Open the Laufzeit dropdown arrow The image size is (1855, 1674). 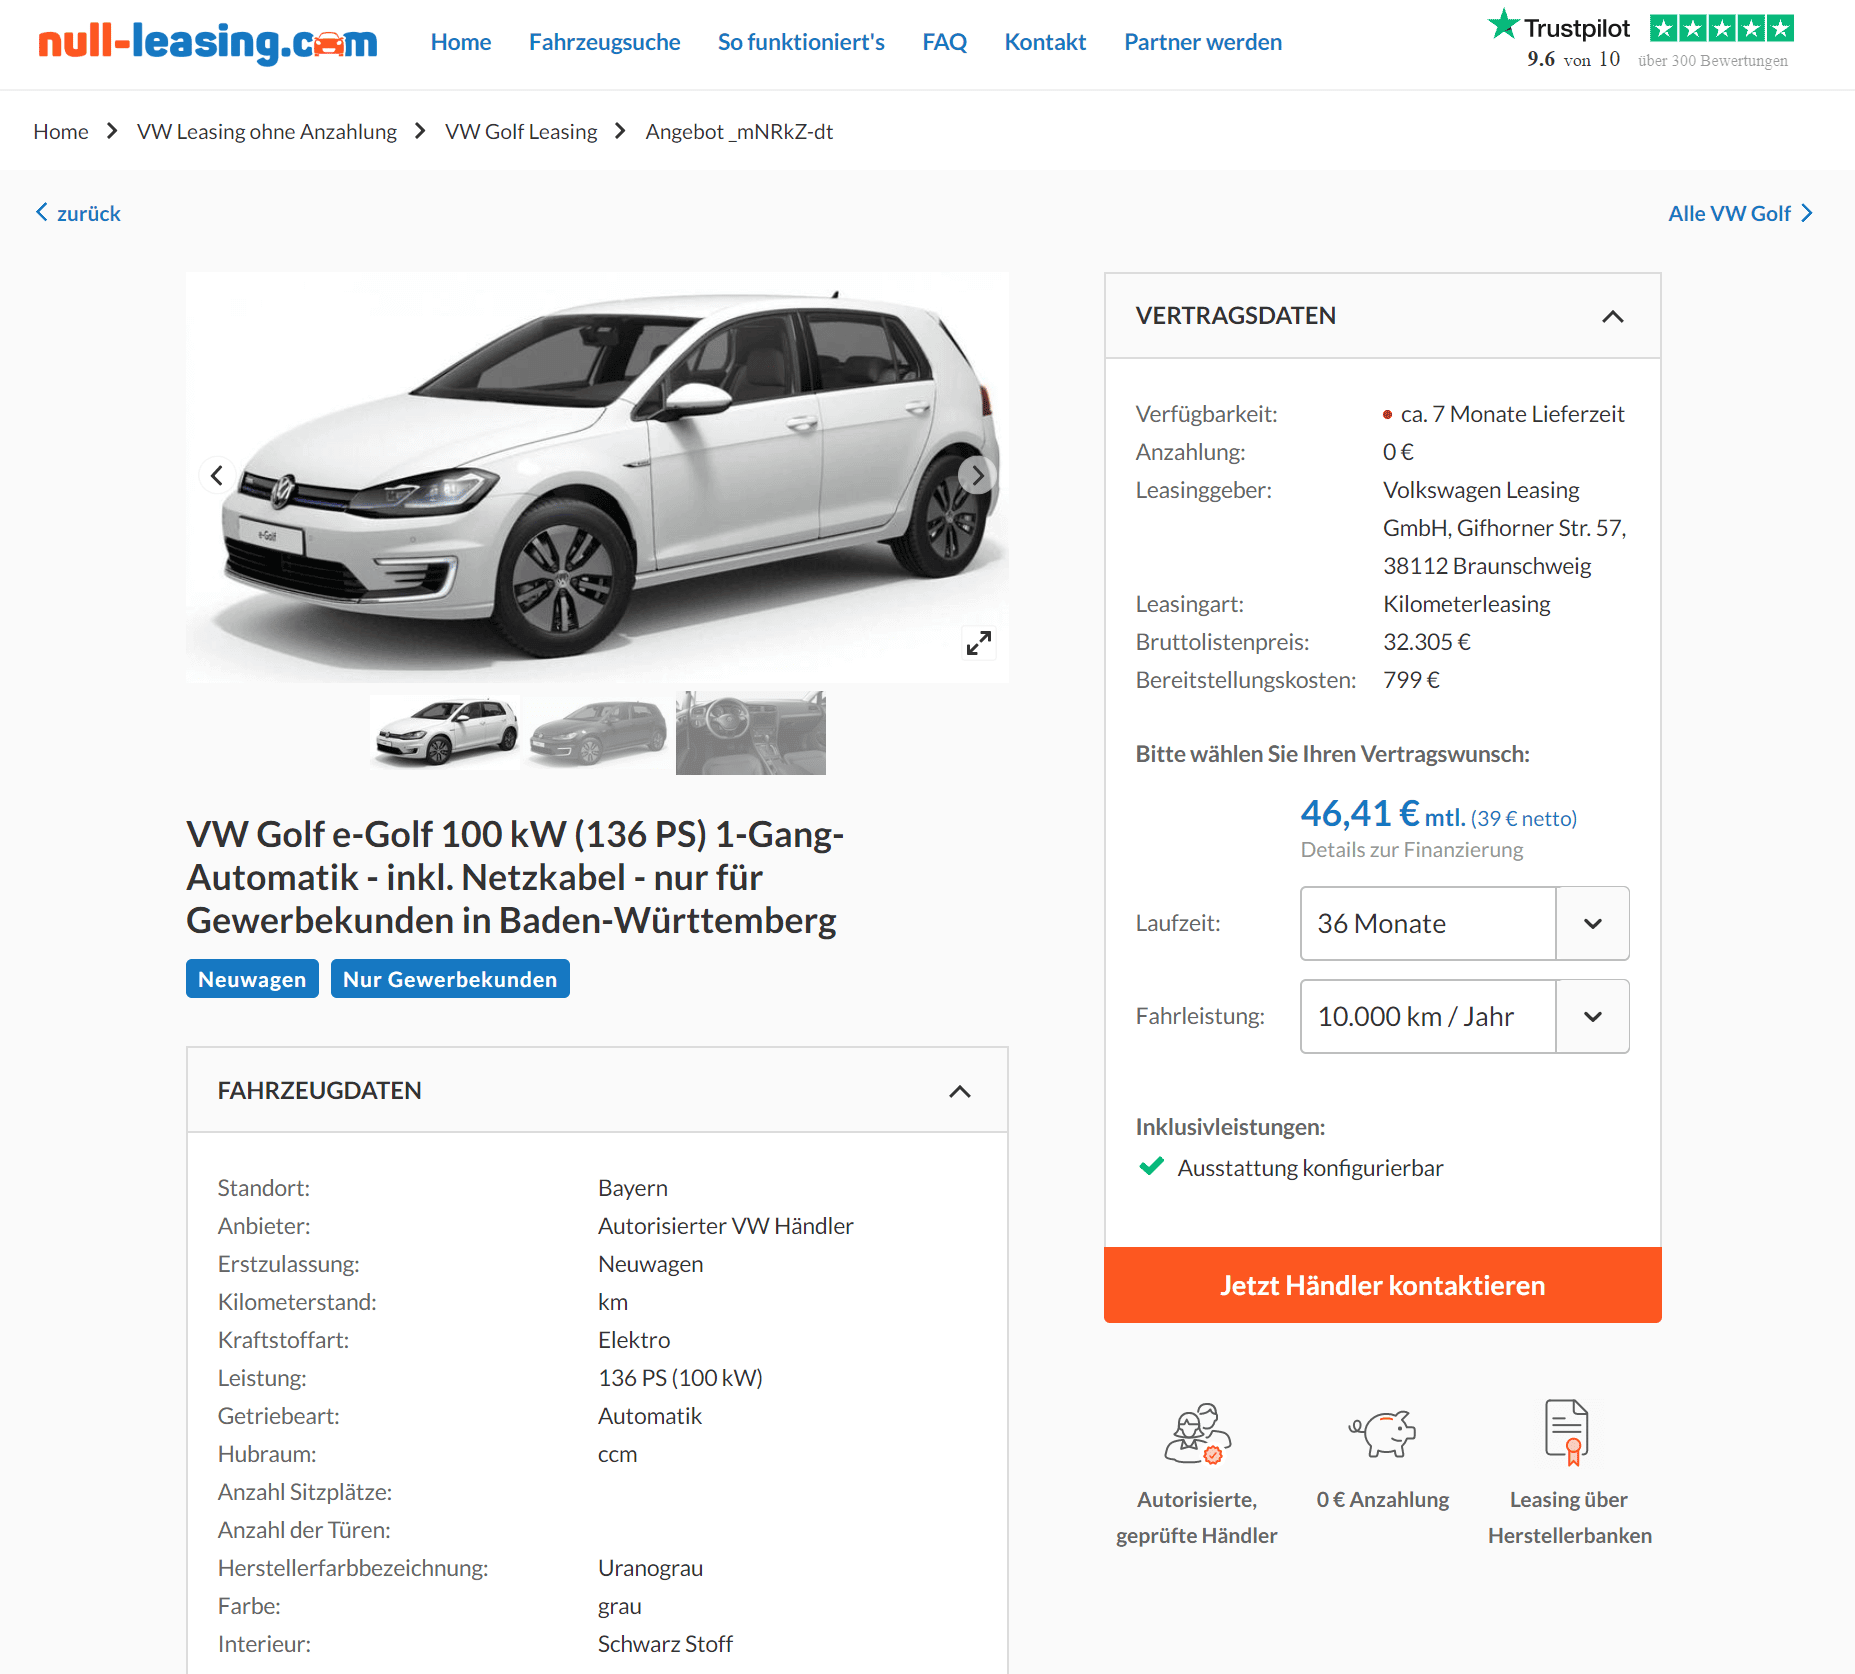[x=1593, y=923]
